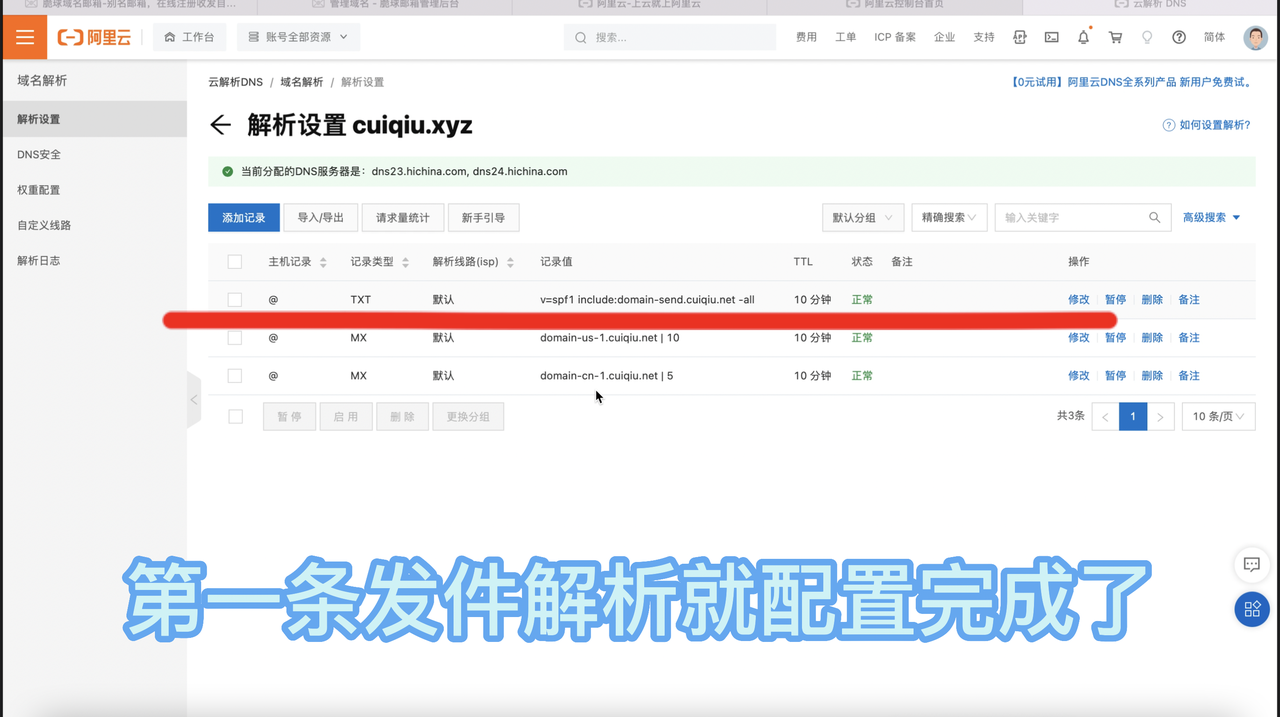This screenshot has width=1280, height=717.
Task: Open the help question mark icon
Action: coord(1179,37)
